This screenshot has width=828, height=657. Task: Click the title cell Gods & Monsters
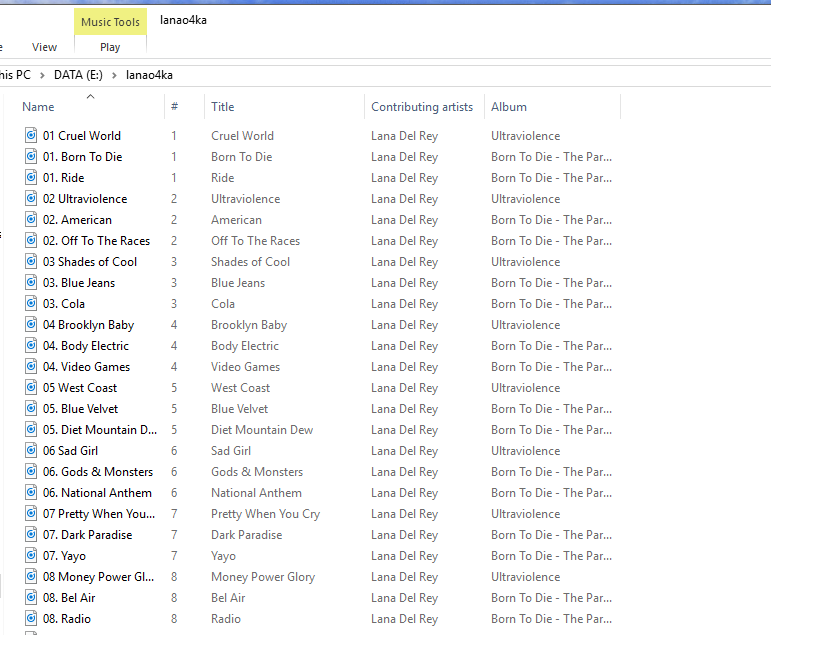(257, 472)
